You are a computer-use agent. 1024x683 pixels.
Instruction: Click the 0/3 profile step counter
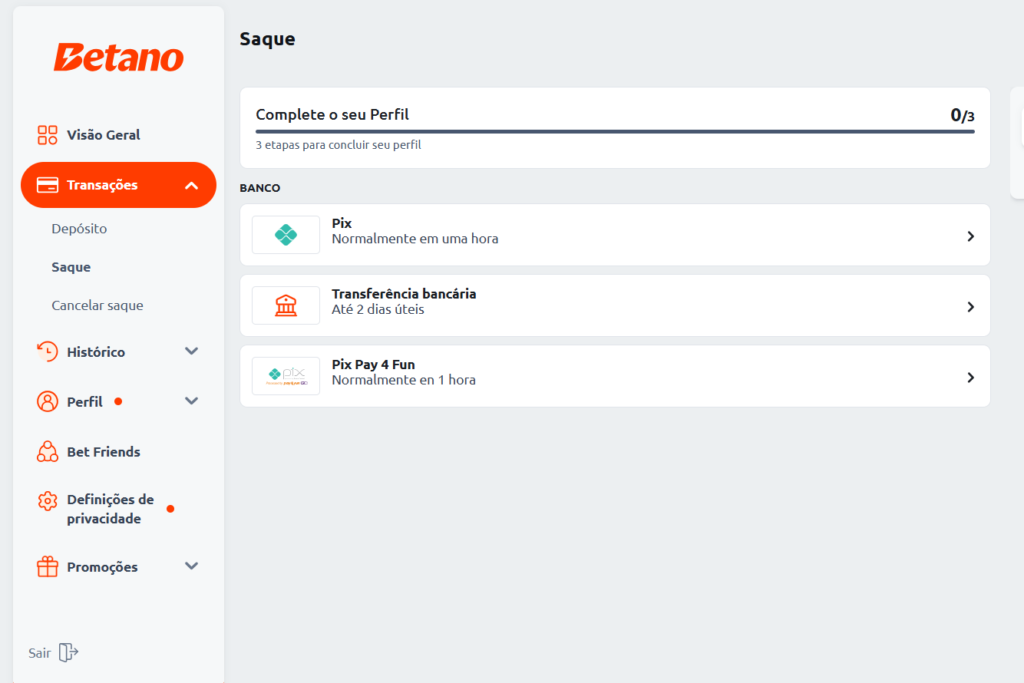(x=962, y=116)
